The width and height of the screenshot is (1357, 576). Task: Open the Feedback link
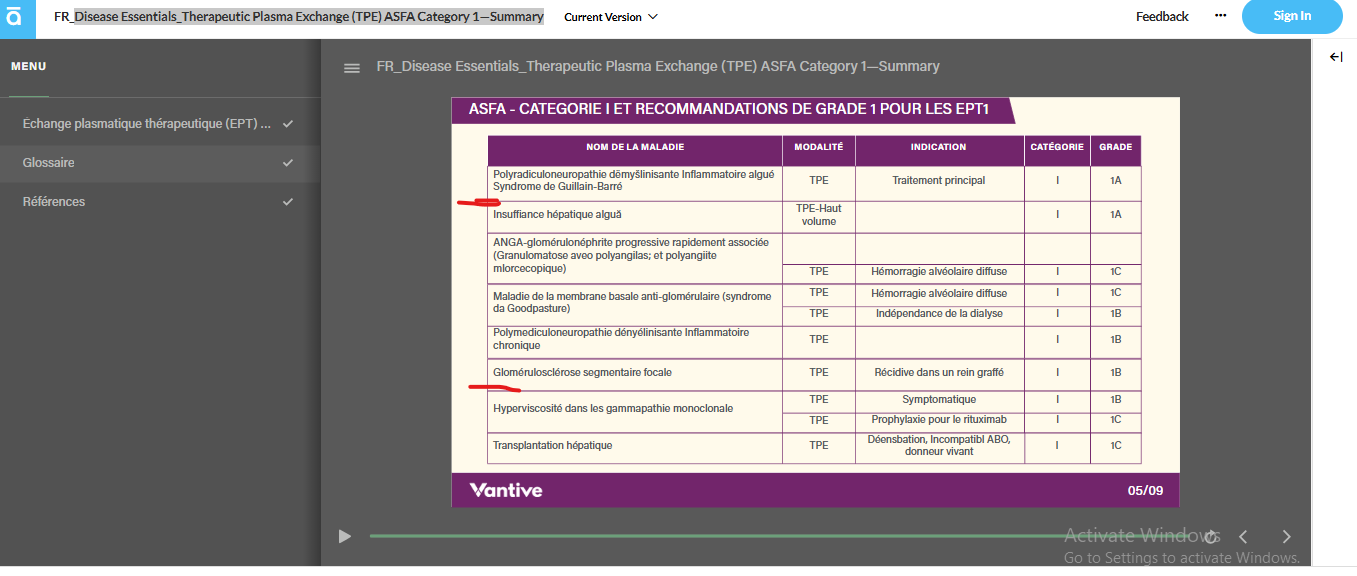1162,16
